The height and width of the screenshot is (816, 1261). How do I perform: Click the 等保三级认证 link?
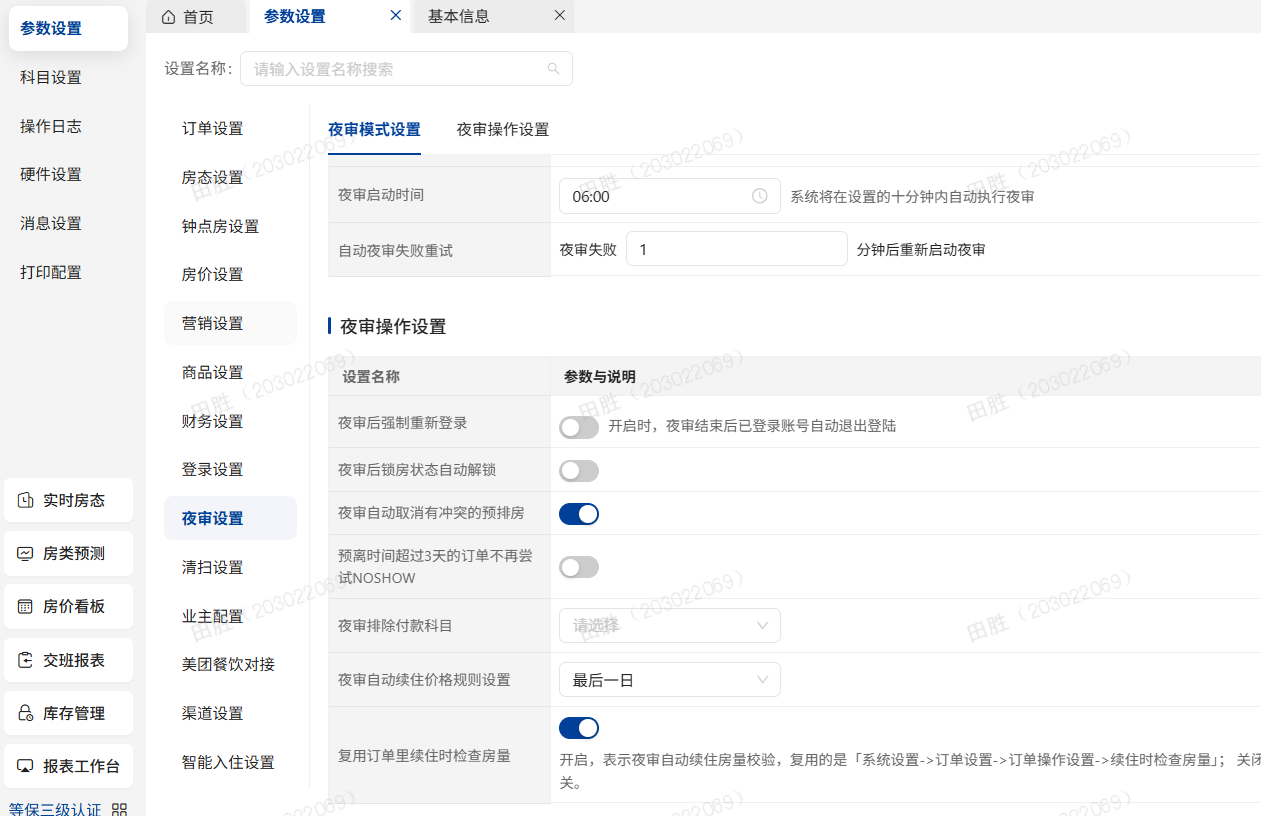53,808
